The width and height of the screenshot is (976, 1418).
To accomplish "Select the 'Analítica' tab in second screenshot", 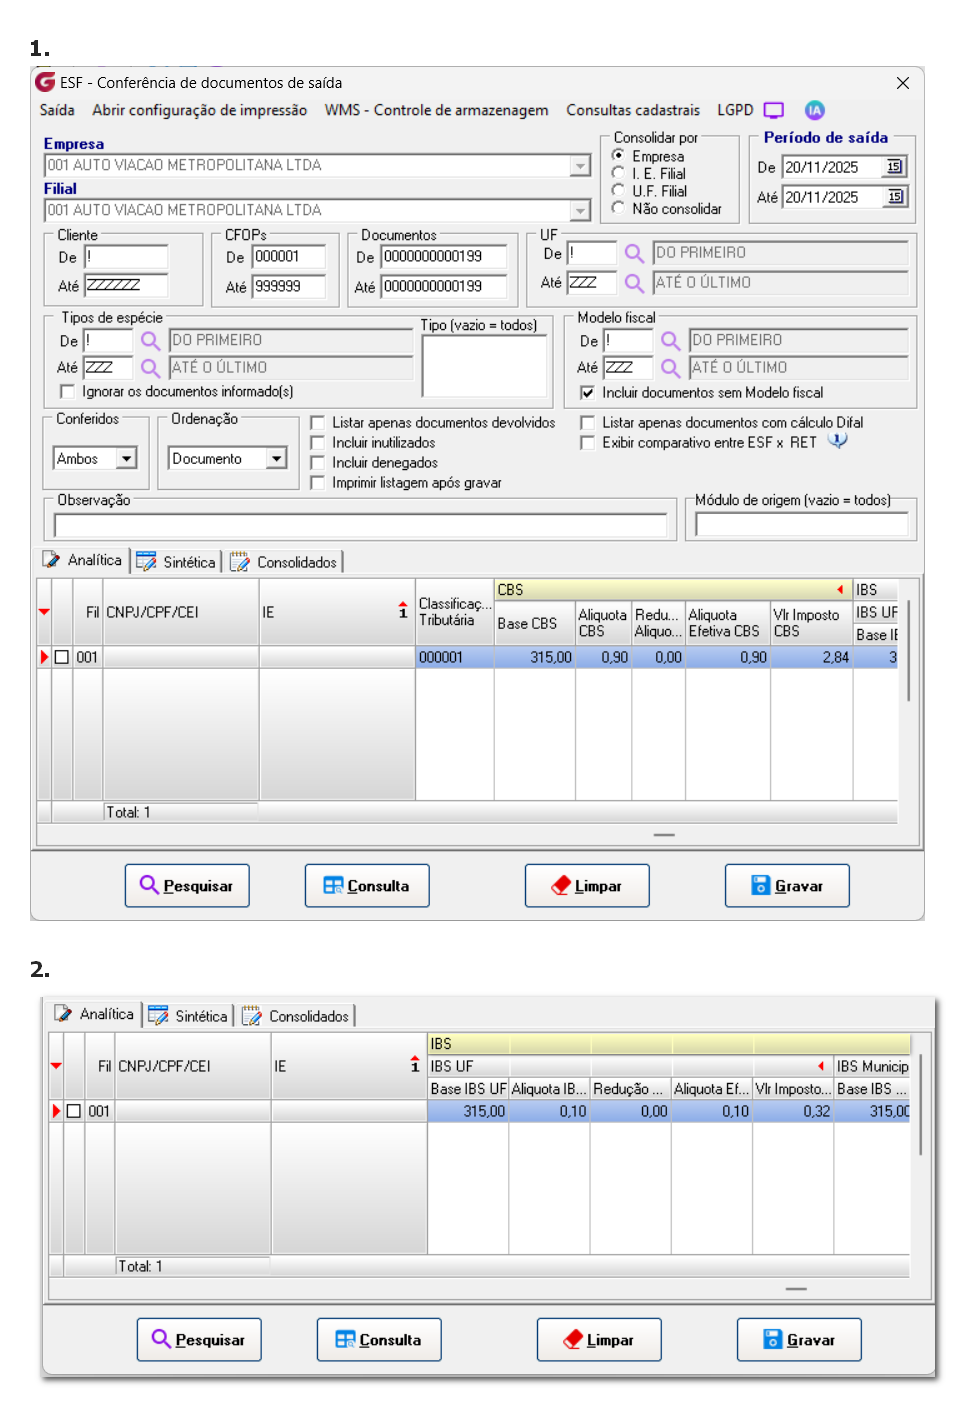I will (95, 1014).
